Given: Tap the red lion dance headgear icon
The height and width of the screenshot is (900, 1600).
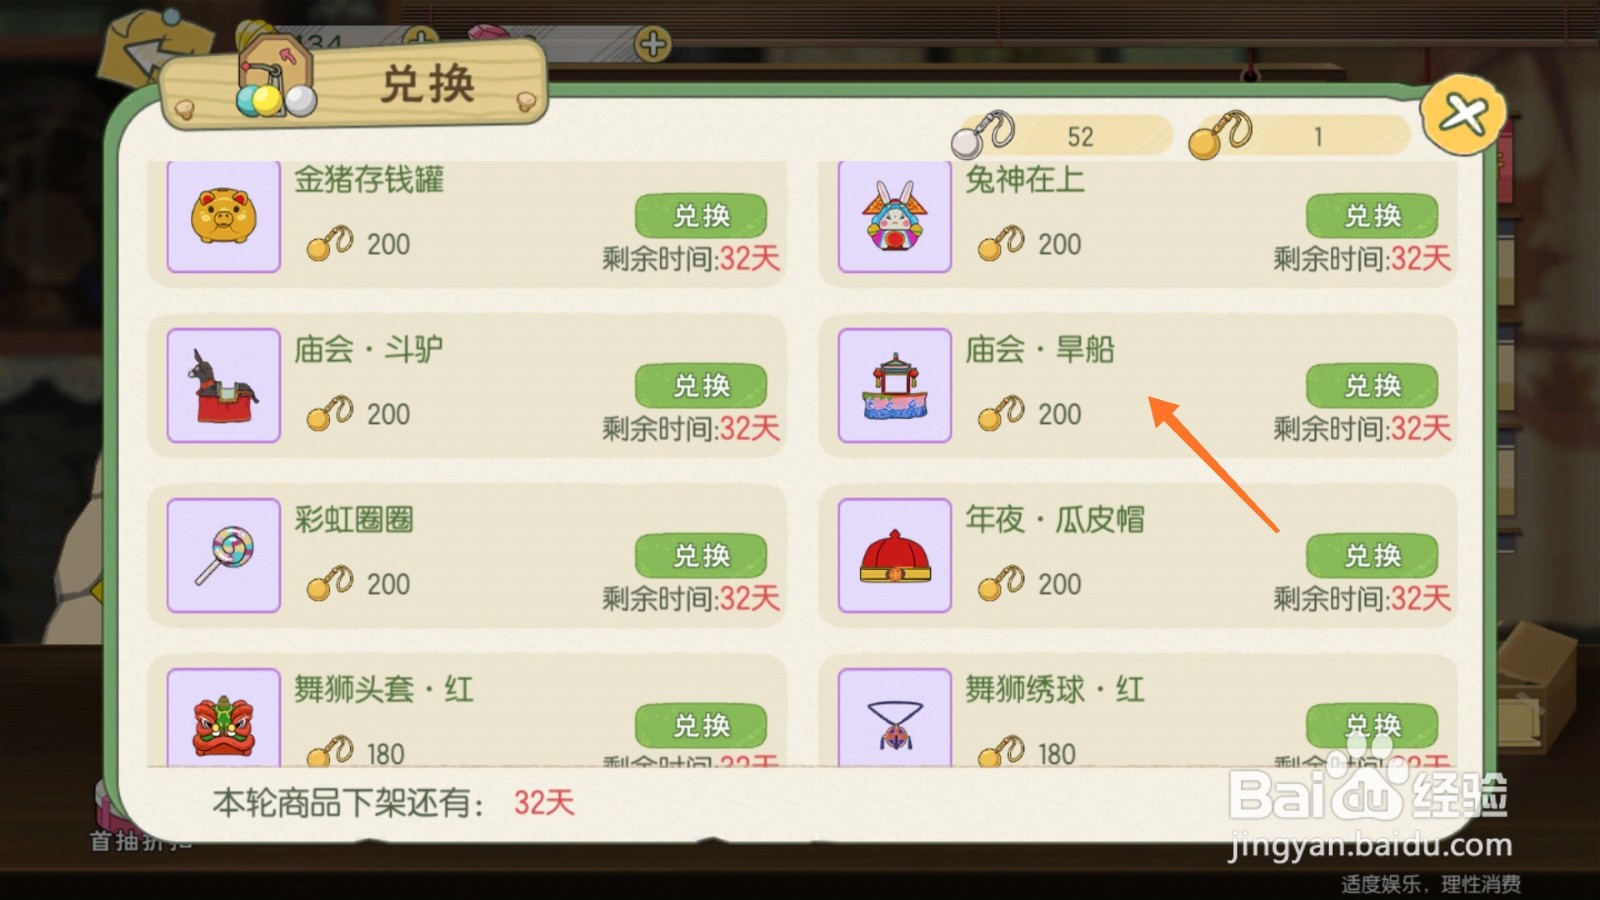Looking at the screenshot, I should (224, 718).
